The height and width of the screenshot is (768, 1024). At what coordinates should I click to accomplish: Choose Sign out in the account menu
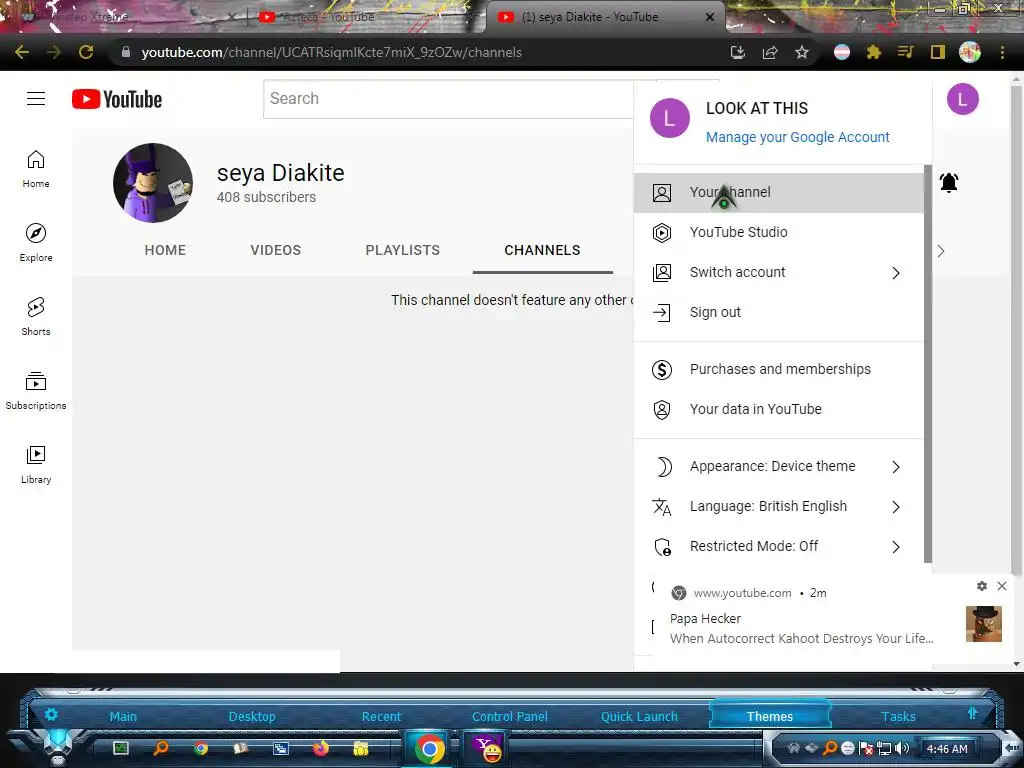[x=778, y=312]
